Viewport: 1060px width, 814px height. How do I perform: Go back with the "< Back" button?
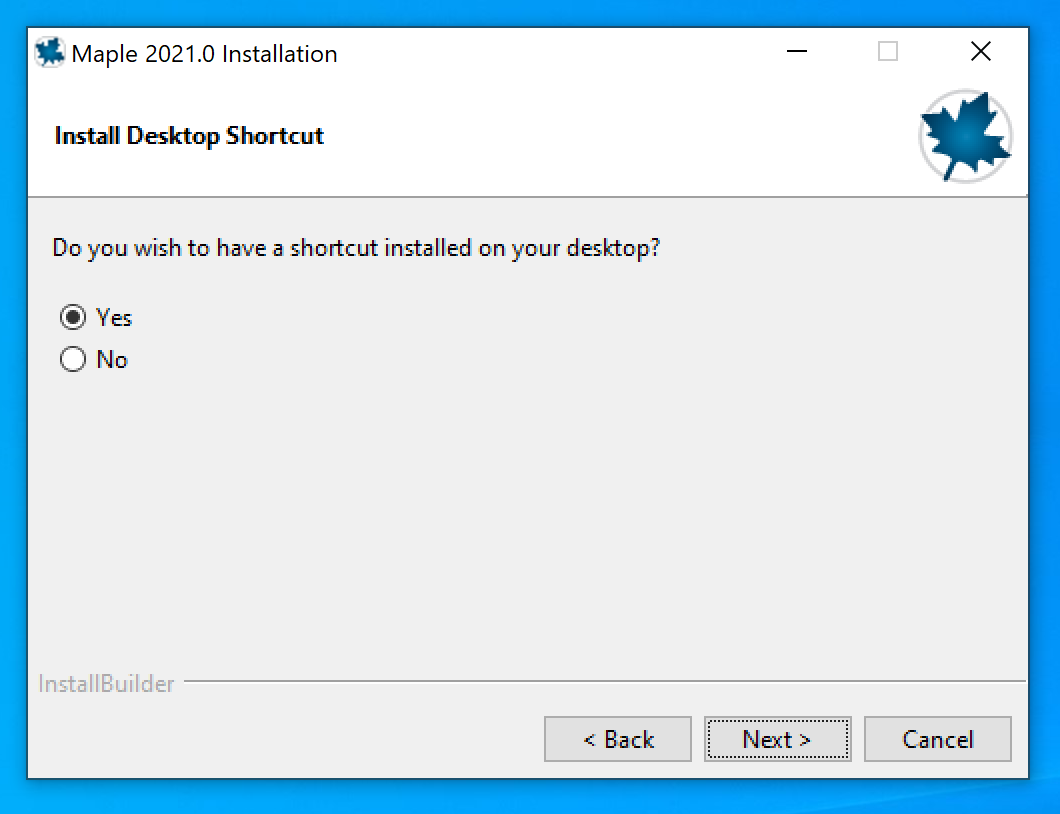(x=617, y=740)
